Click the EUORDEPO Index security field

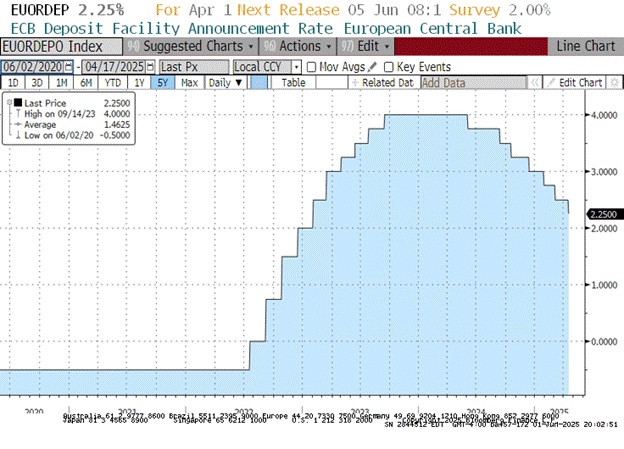click(61, 47)
